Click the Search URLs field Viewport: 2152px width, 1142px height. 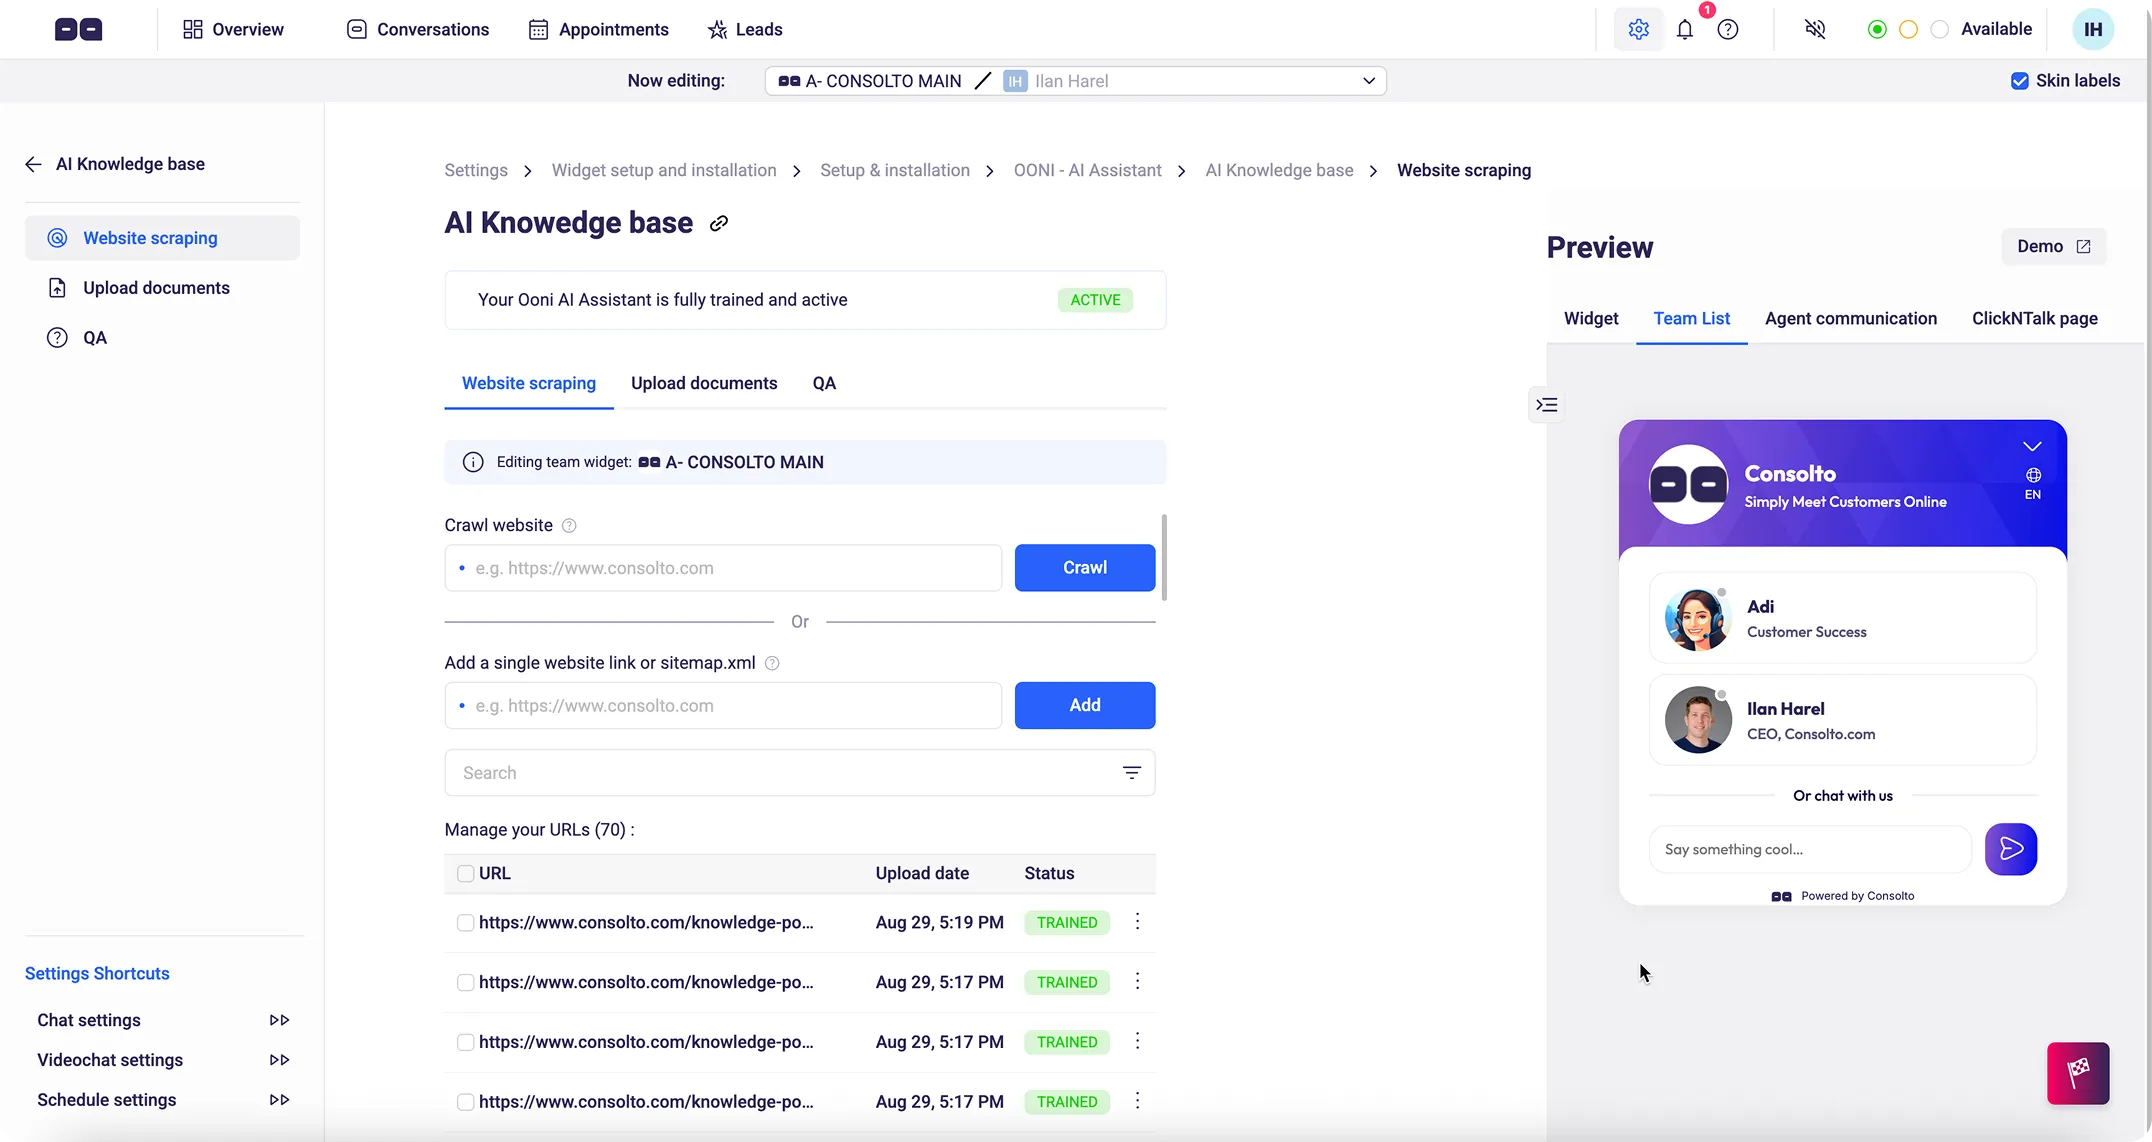point(799,773)
